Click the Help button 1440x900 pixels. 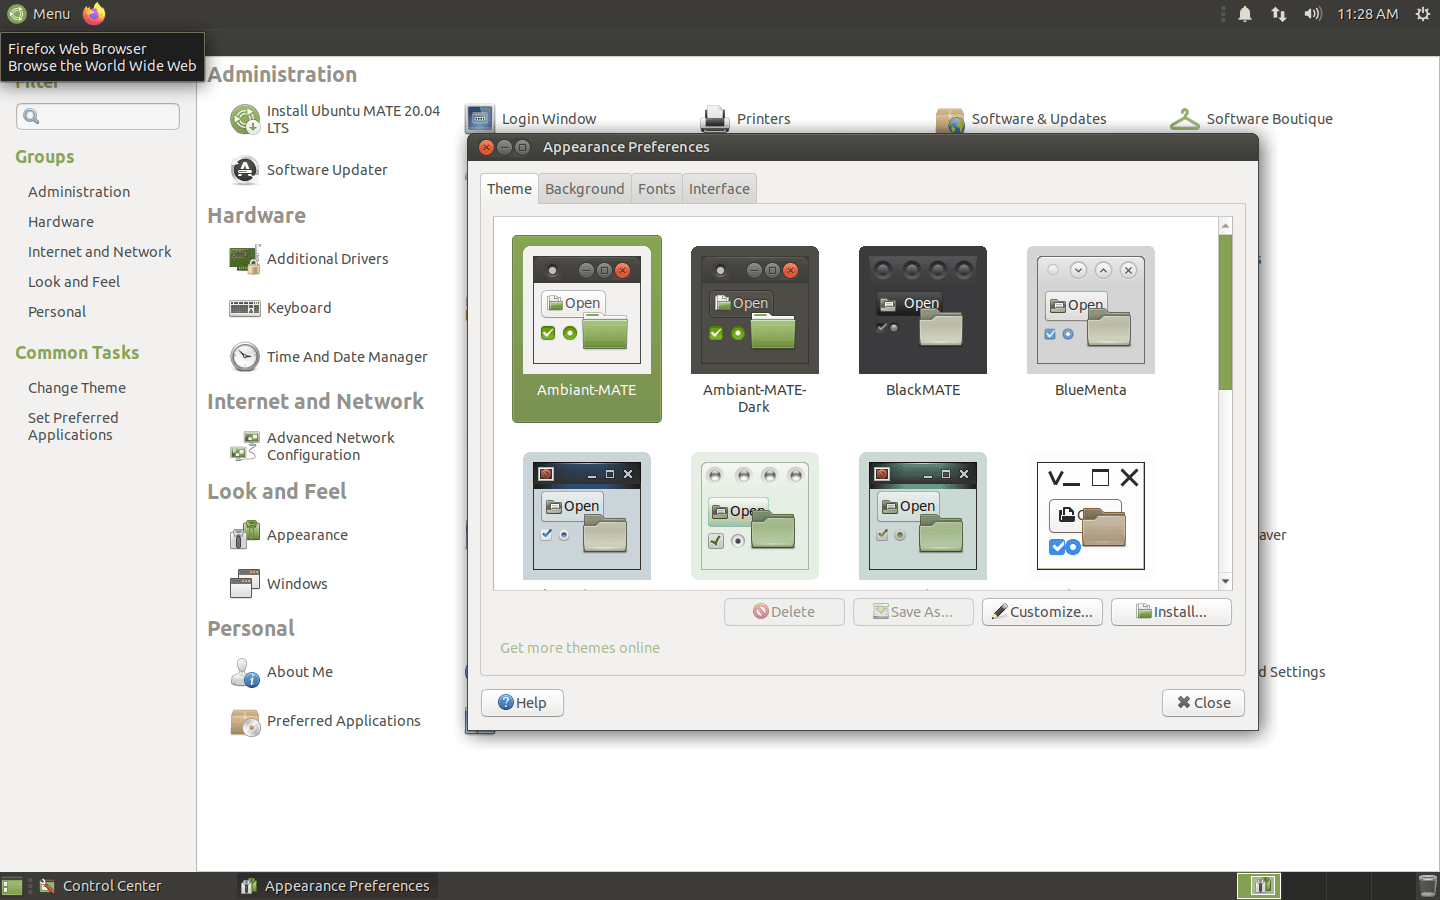click(x=522, y=703)
